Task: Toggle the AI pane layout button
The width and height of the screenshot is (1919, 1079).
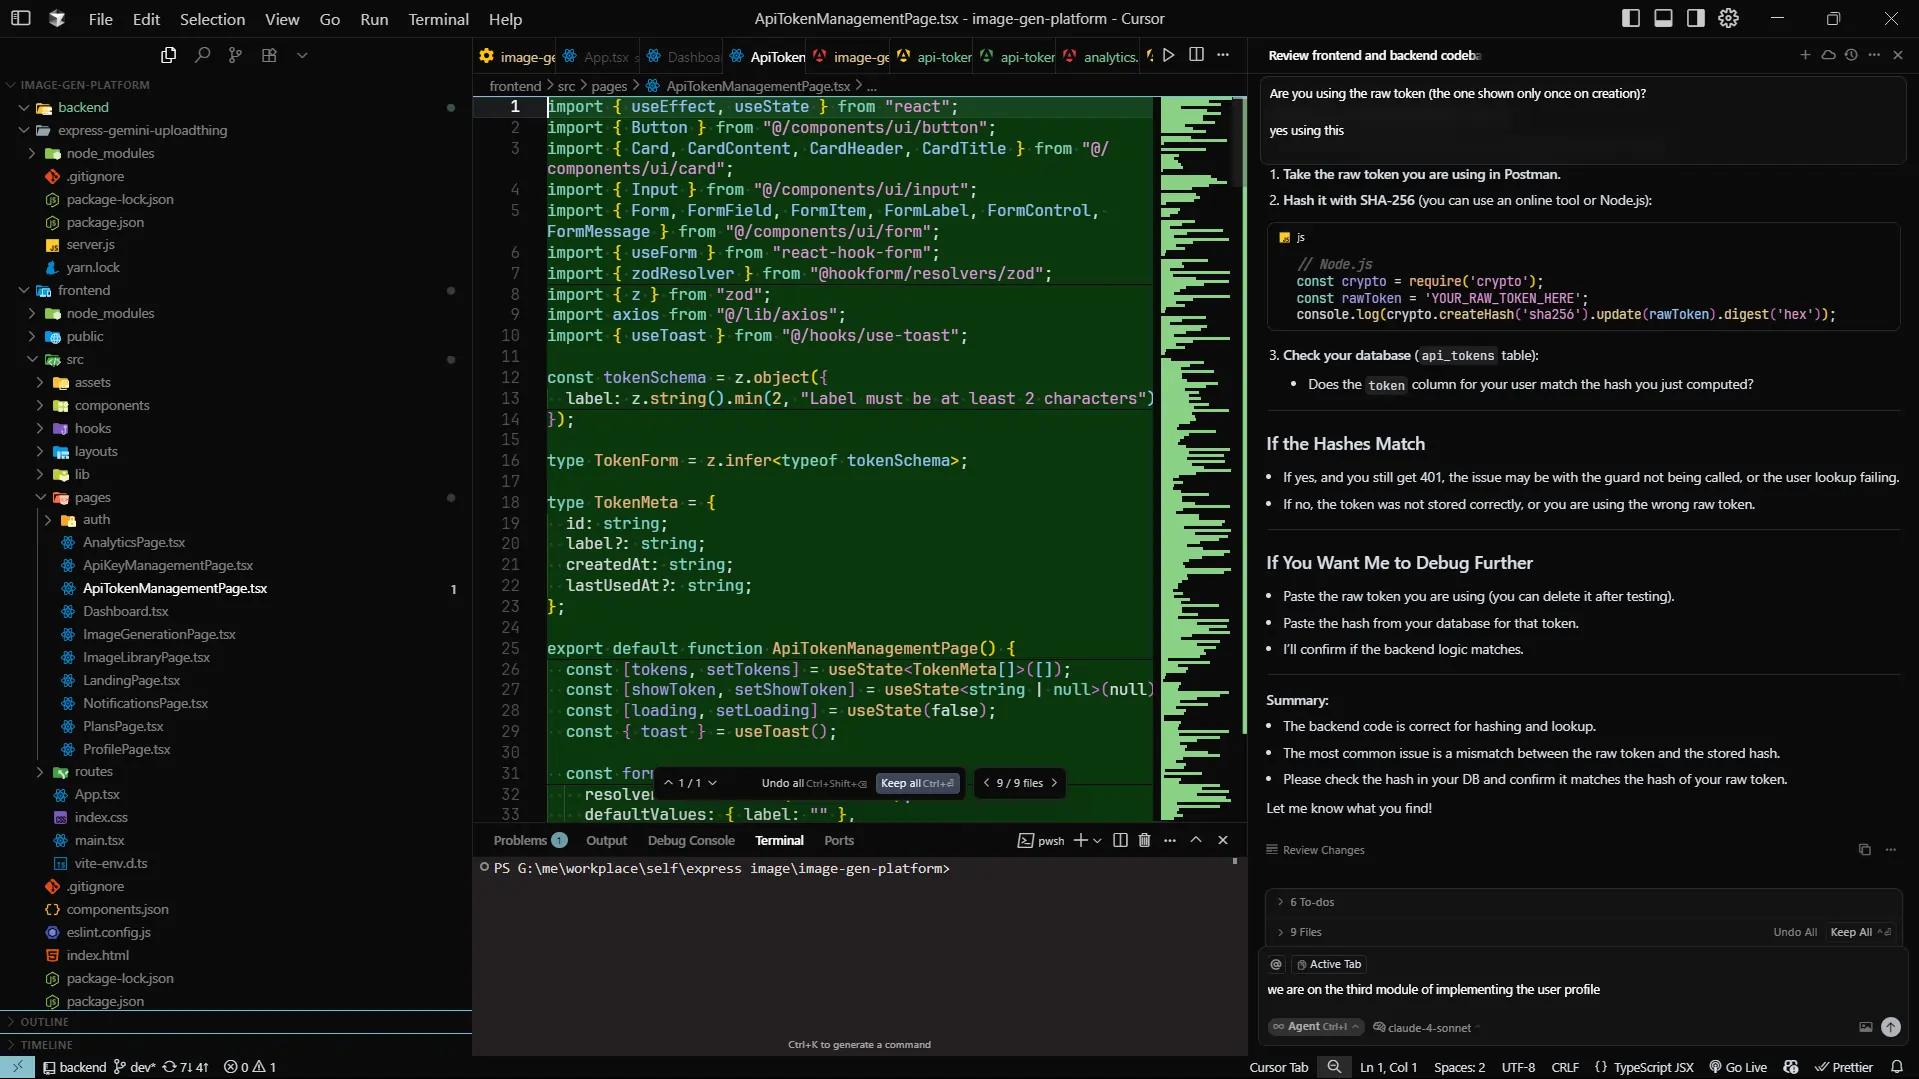Action: tap(1696, 18)
